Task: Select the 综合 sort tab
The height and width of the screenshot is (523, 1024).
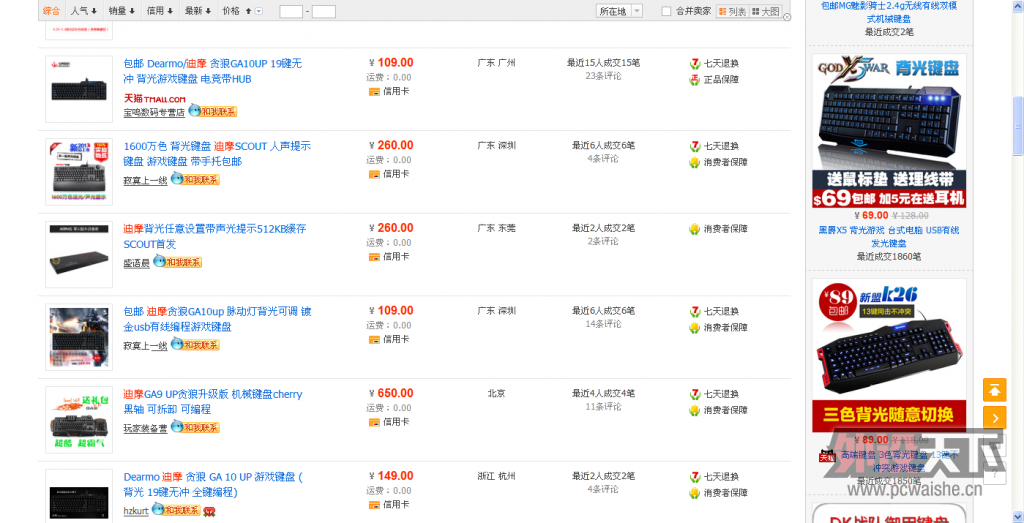Action: (x=52, y=10)
